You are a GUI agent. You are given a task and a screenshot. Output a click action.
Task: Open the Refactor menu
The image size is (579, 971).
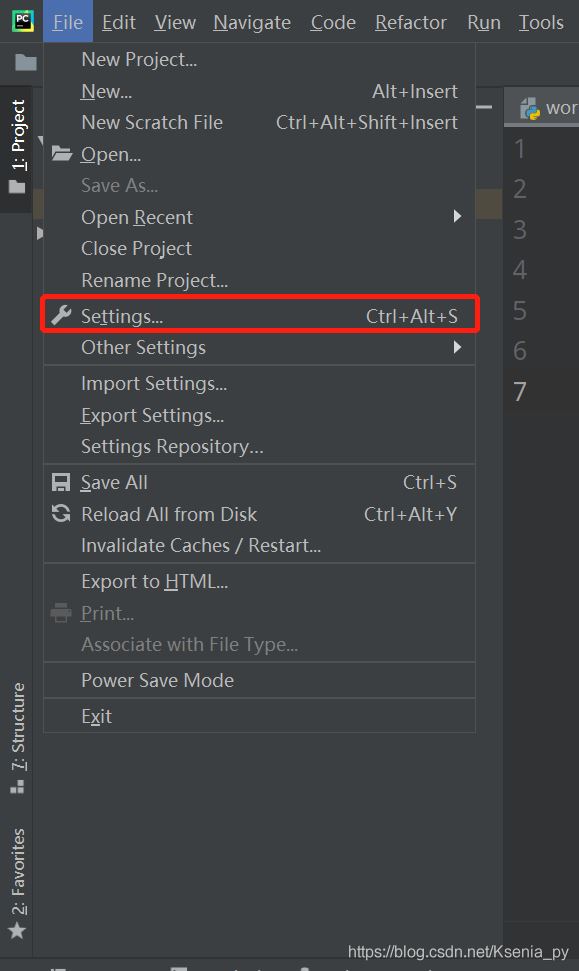coord(411,22)
